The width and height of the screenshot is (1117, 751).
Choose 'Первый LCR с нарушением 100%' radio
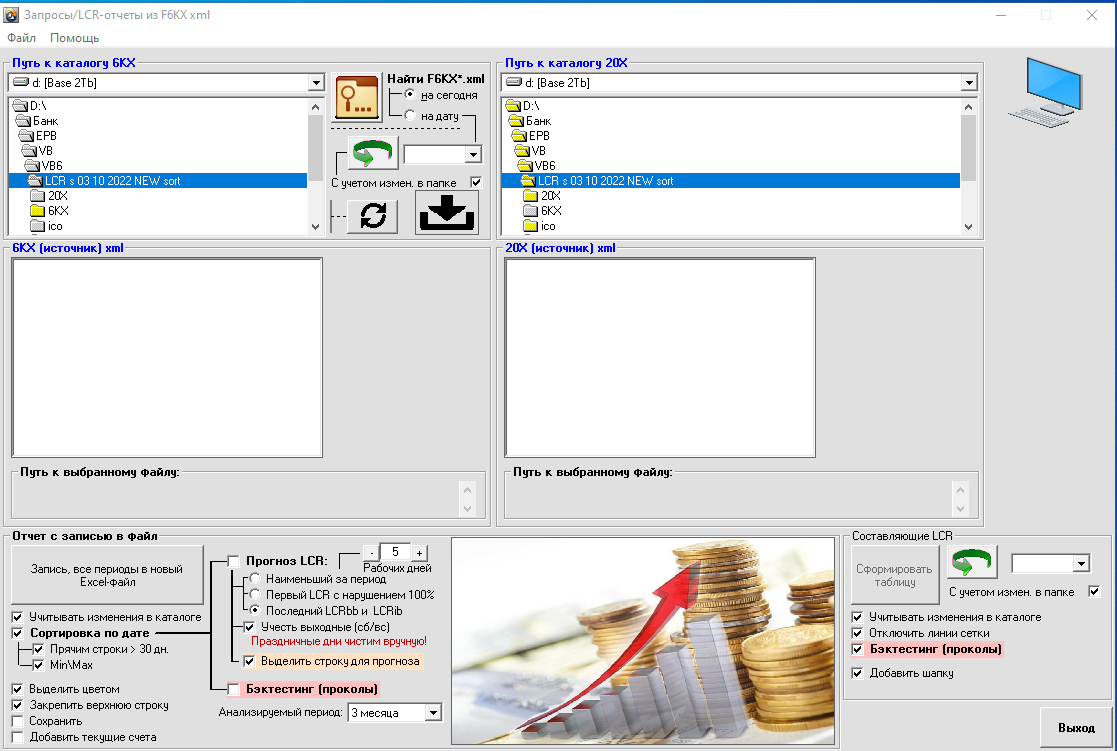[255, 594]
